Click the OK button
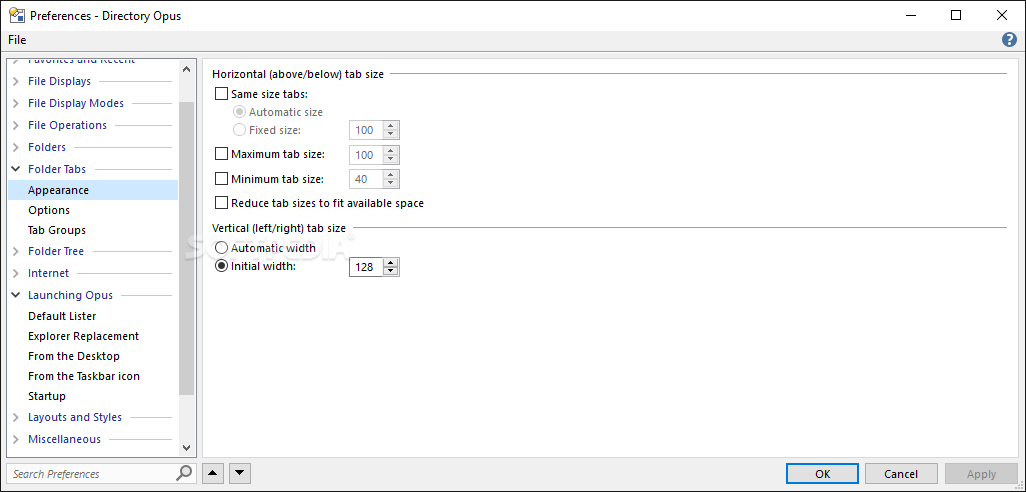1026x492 pixels. click(823, 474)
